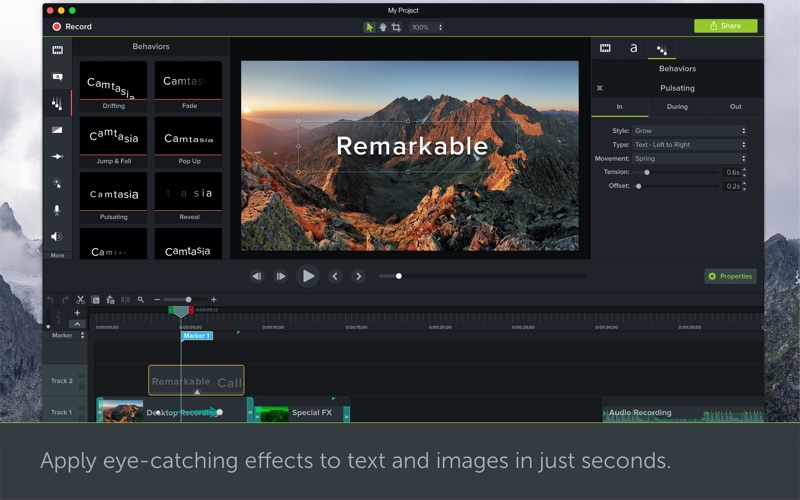This screenshot has height=500, width=800.
Task: Open the Style dropdown showing Grow
Action: 690,131
